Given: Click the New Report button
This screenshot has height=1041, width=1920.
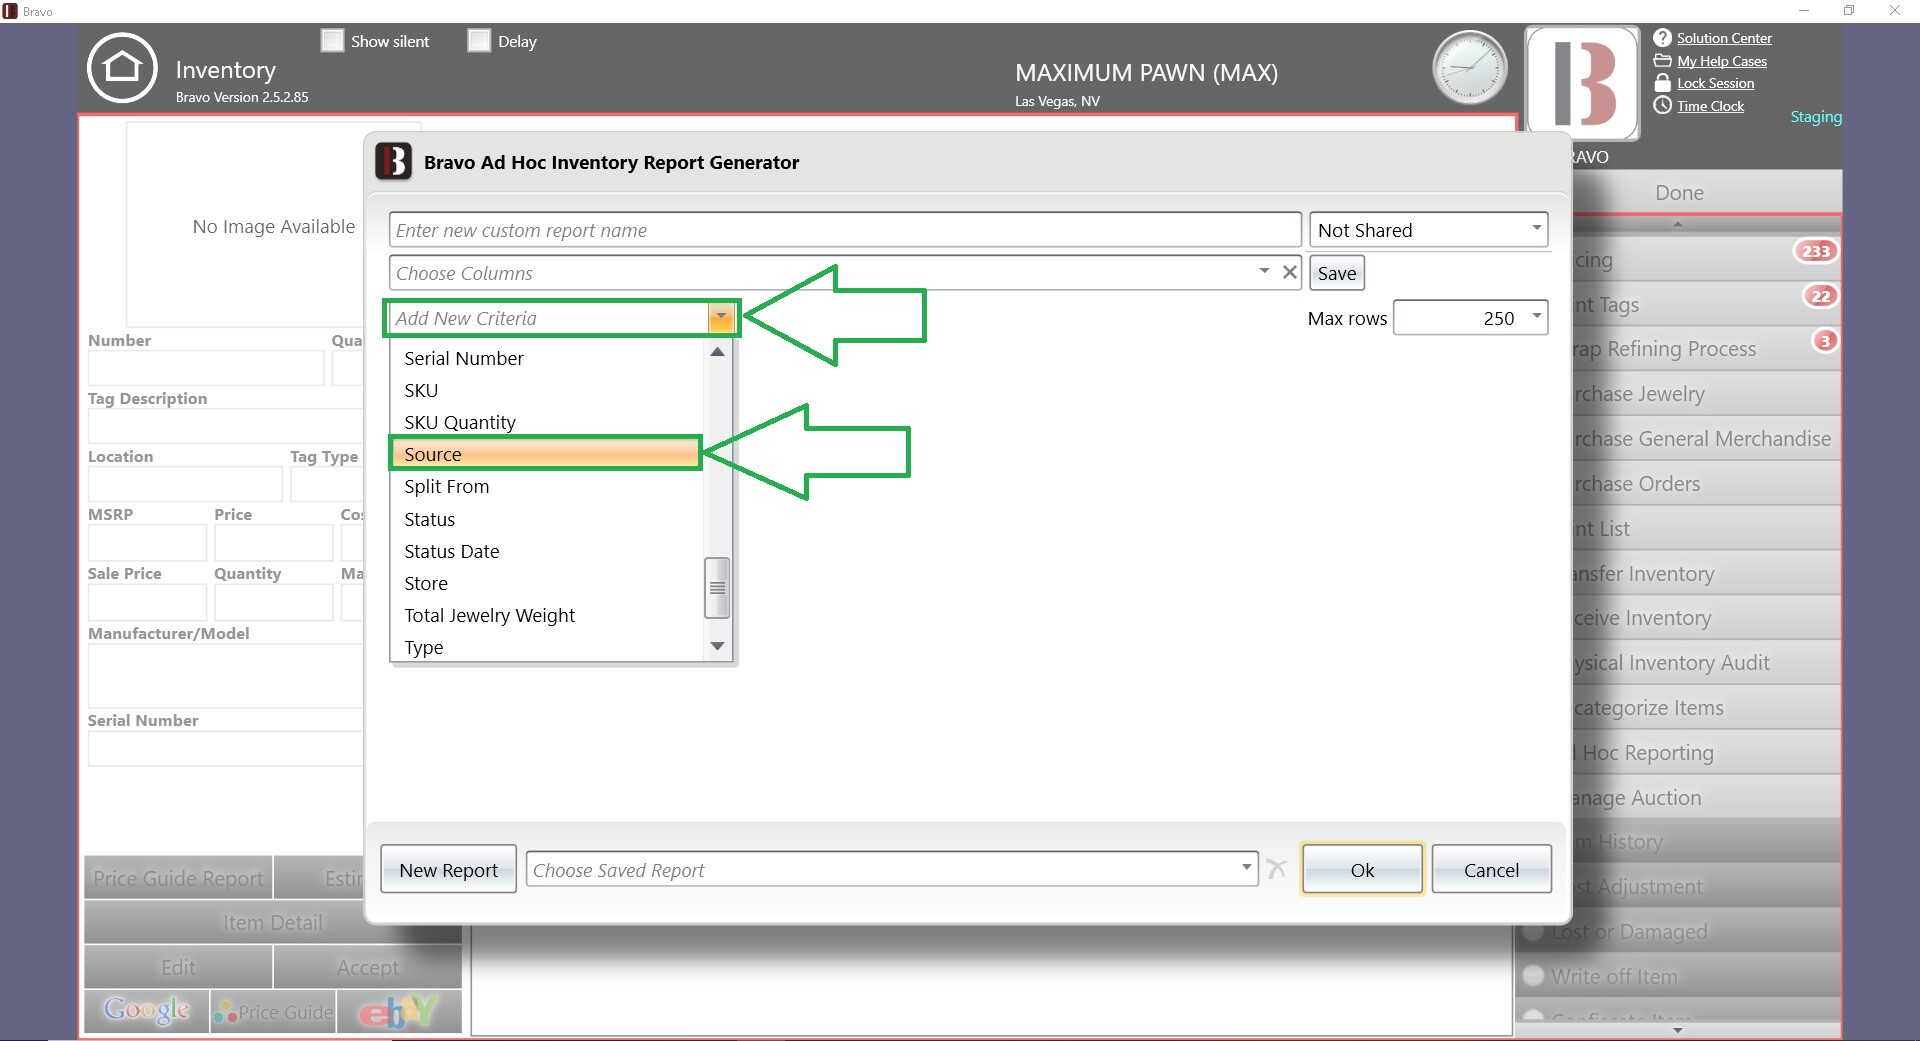Looking at the screenshot, I should [448, 869].
